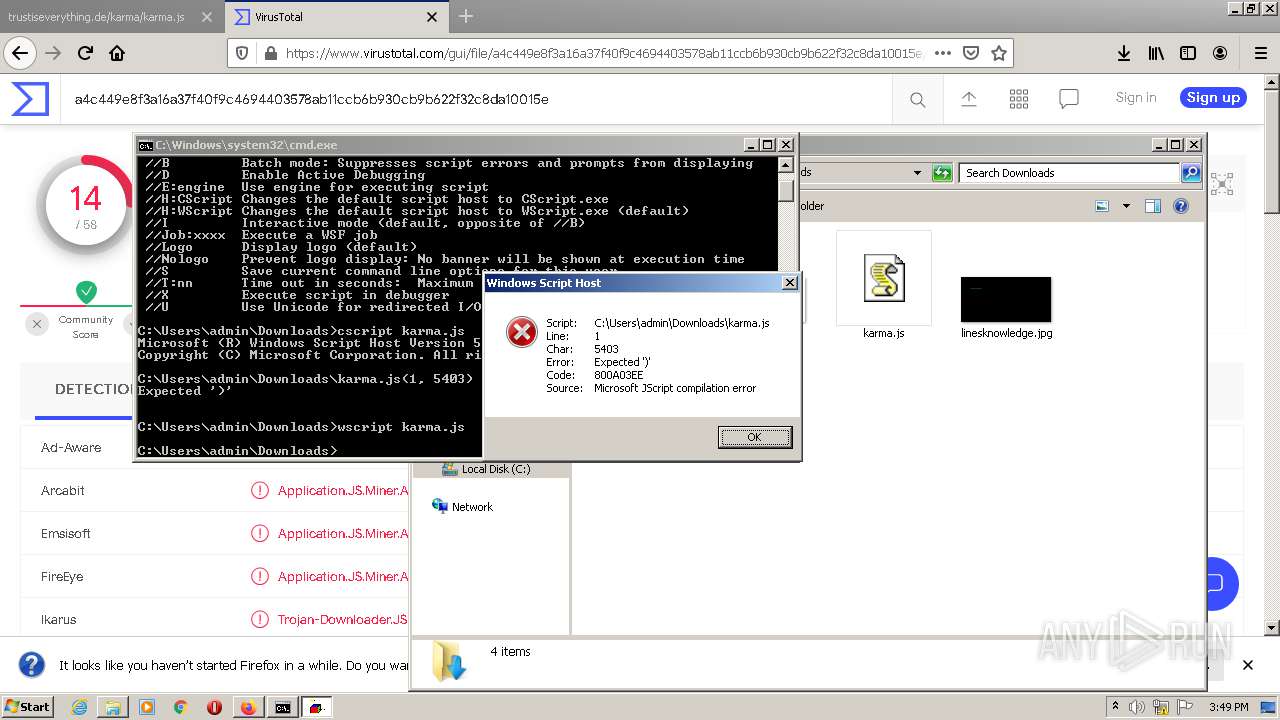Toggle Explorer preview pane
Screen dimensions: 1280x720
(1153, 206)
